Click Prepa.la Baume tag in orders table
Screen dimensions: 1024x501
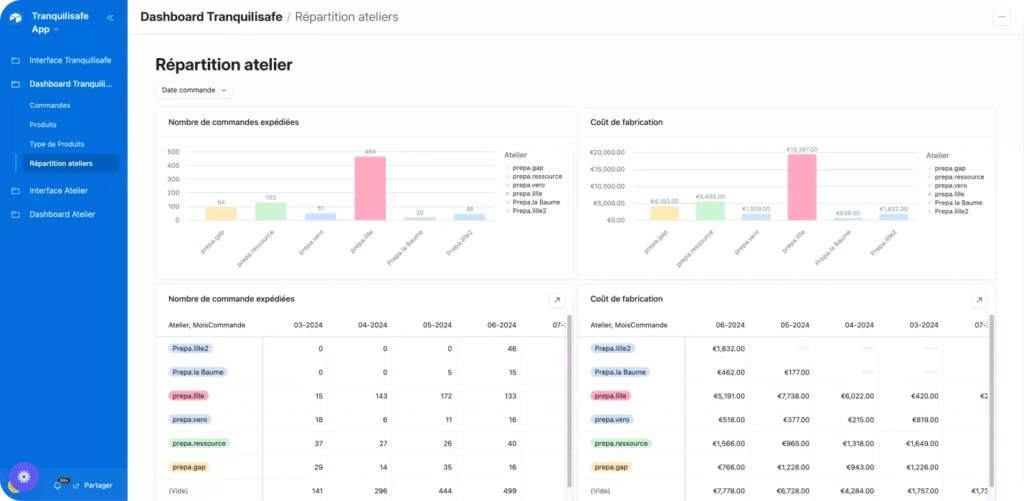(x=198, y=372)
